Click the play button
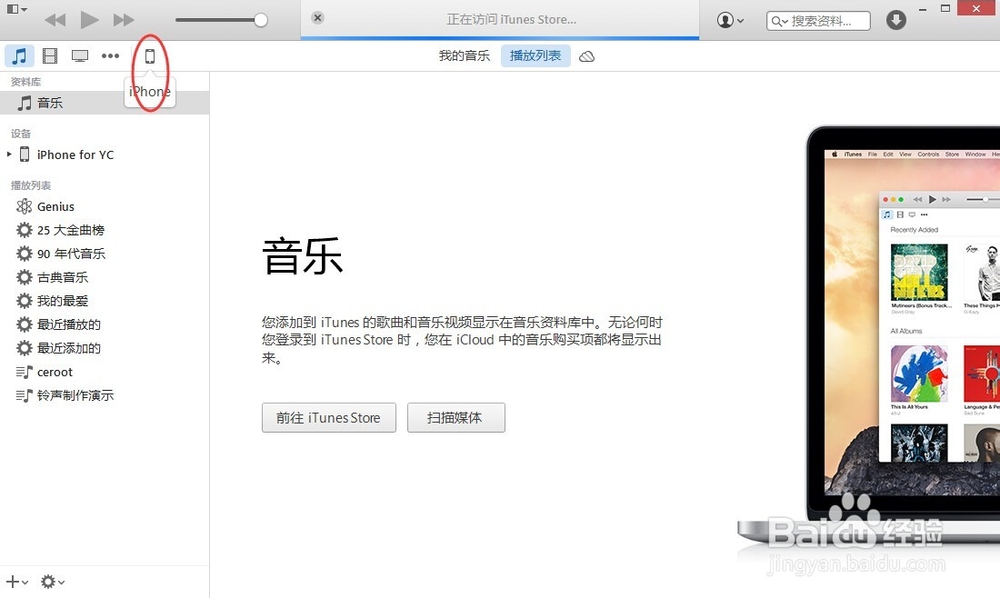 coord(89,20)
